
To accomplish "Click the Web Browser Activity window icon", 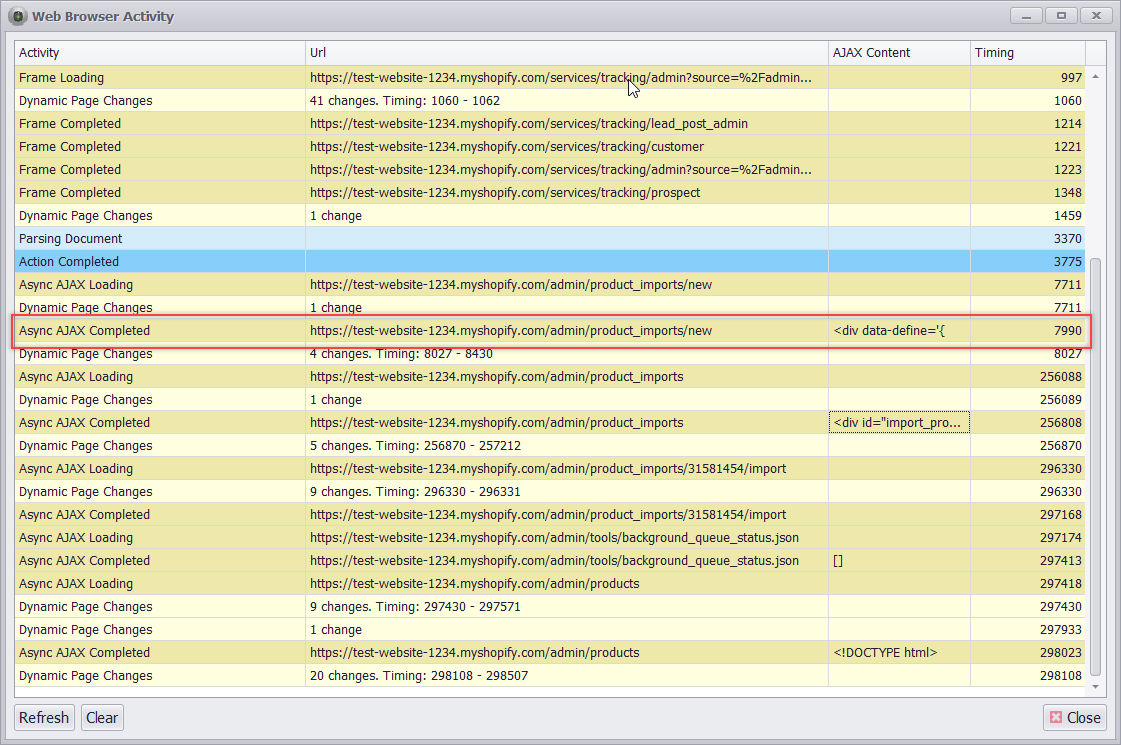I will coord(17,16).
